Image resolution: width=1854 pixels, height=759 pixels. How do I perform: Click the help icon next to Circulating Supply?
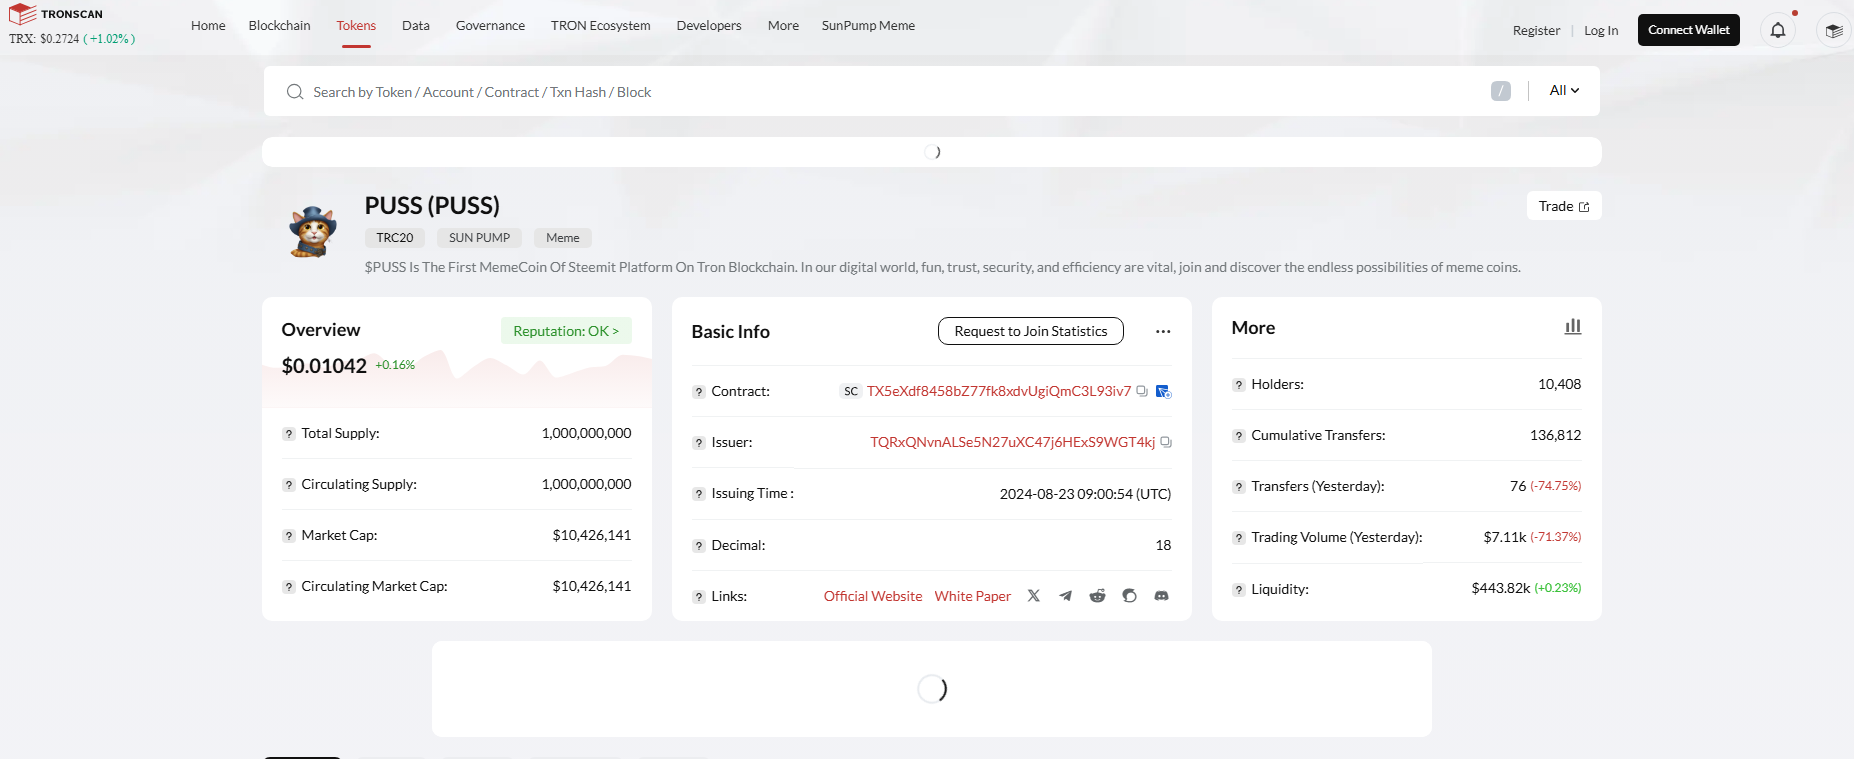[x=289, y=485]
